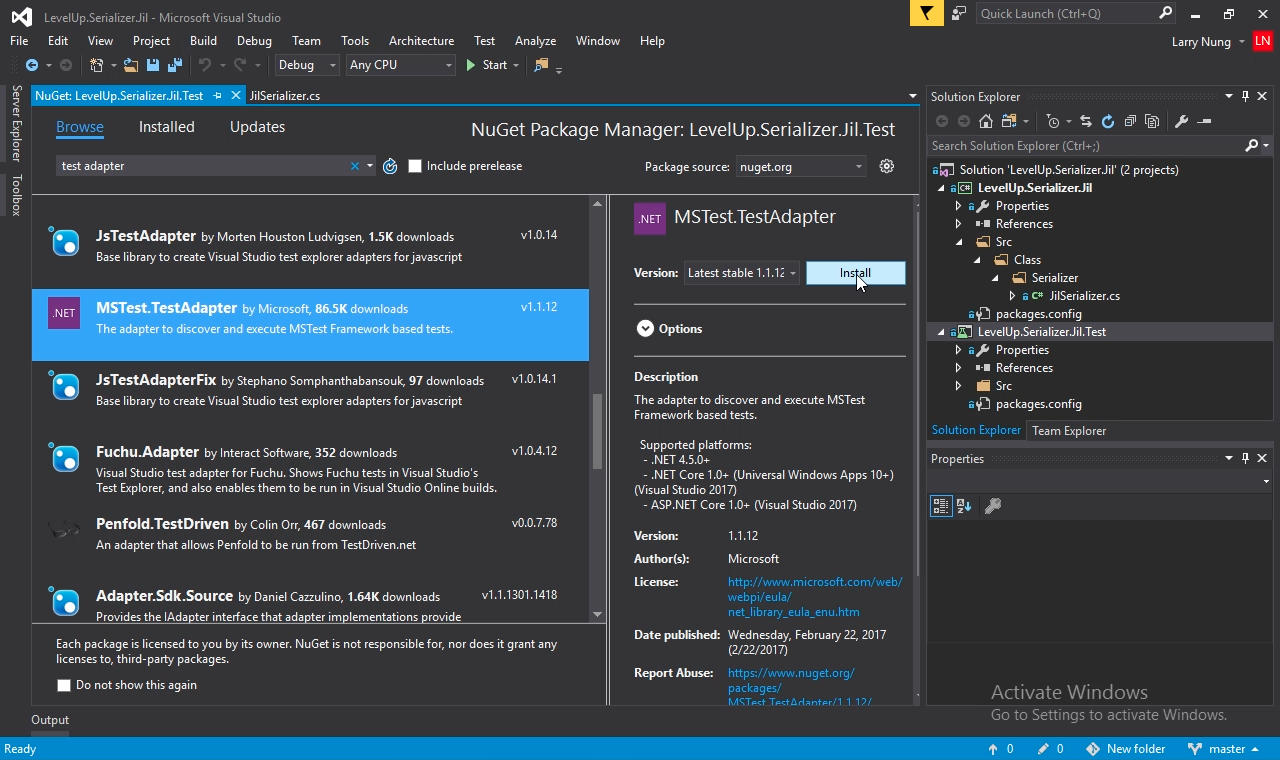Click the Property Pages wrench in Properties

click(x=993, y=506)
